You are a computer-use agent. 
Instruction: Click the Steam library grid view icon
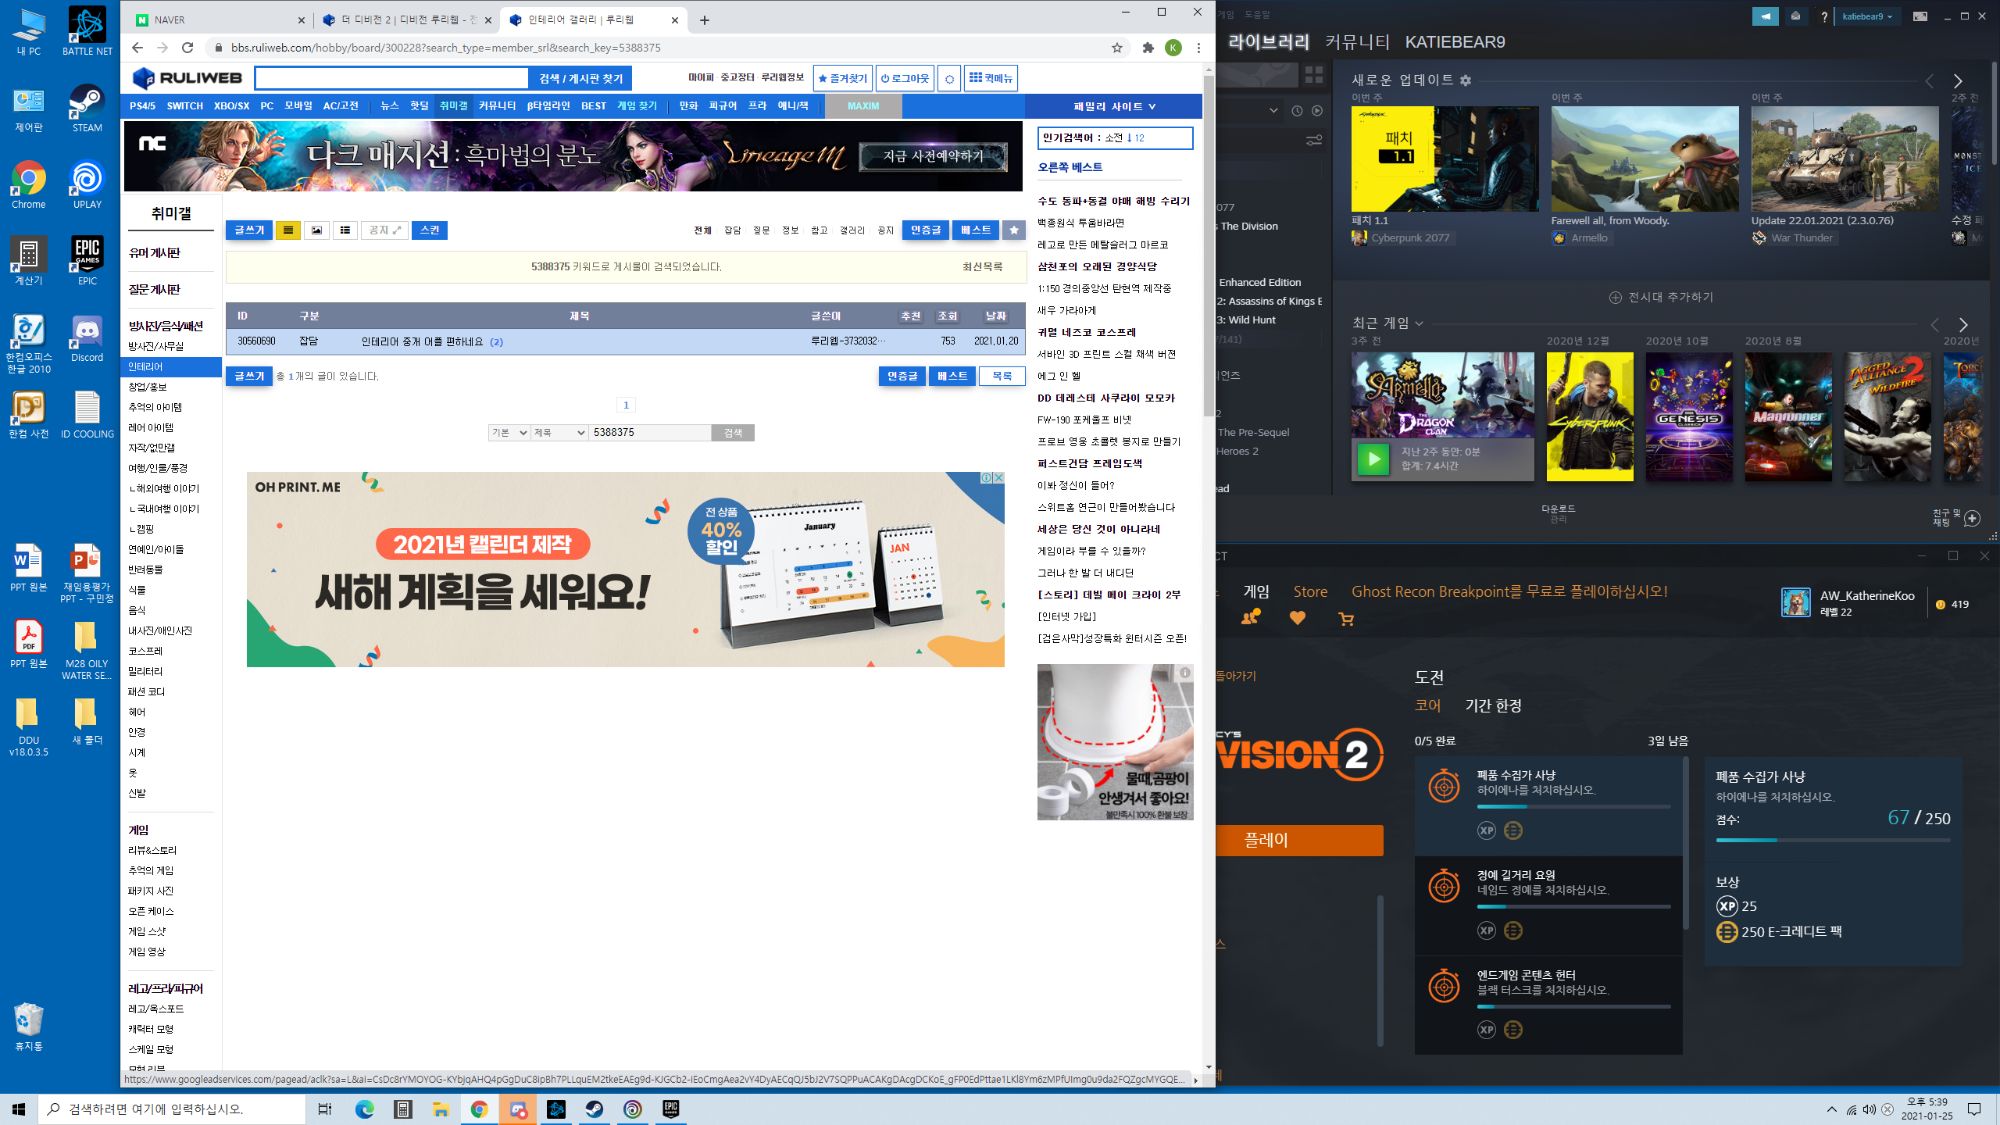click(1314, 75)
